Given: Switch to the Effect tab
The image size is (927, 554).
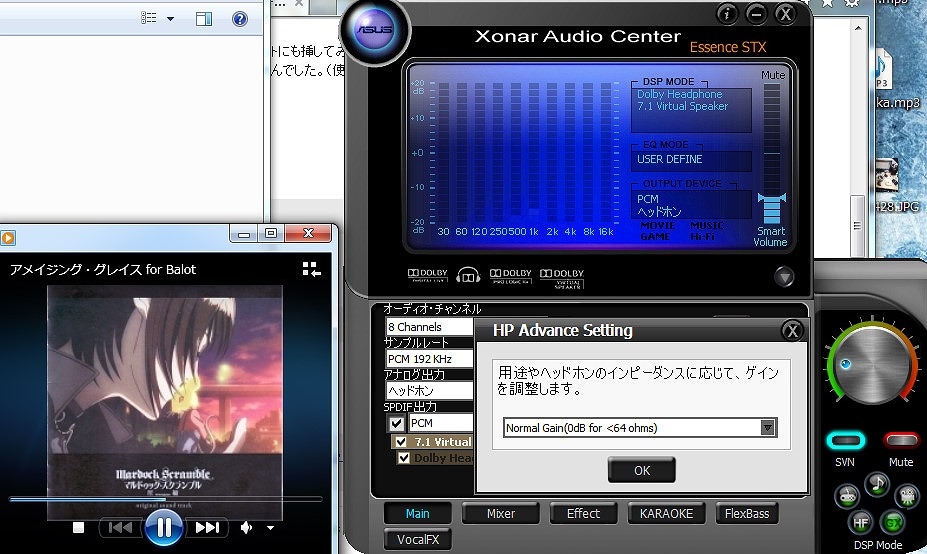Looking at the screenshot, I should pyautogui.click(x=584, y=514).
